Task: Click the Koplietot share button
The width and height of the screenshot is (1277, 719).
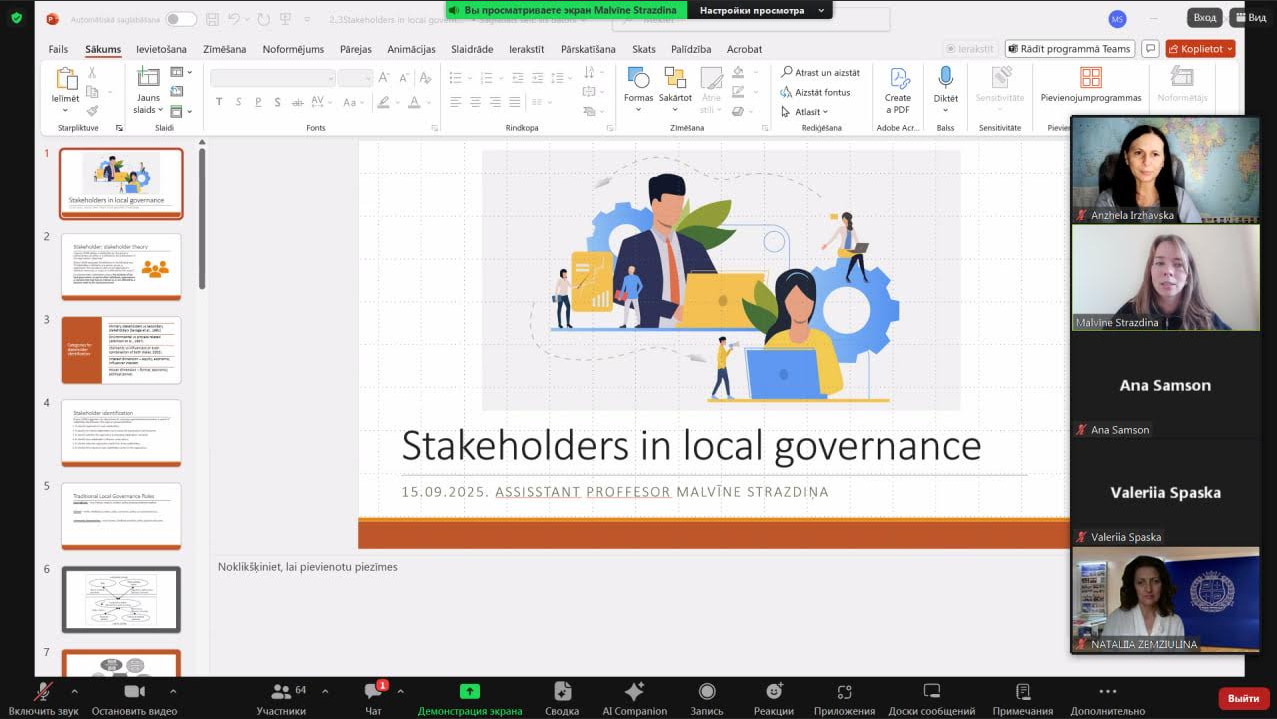Action: click(x=1200, y=49)
